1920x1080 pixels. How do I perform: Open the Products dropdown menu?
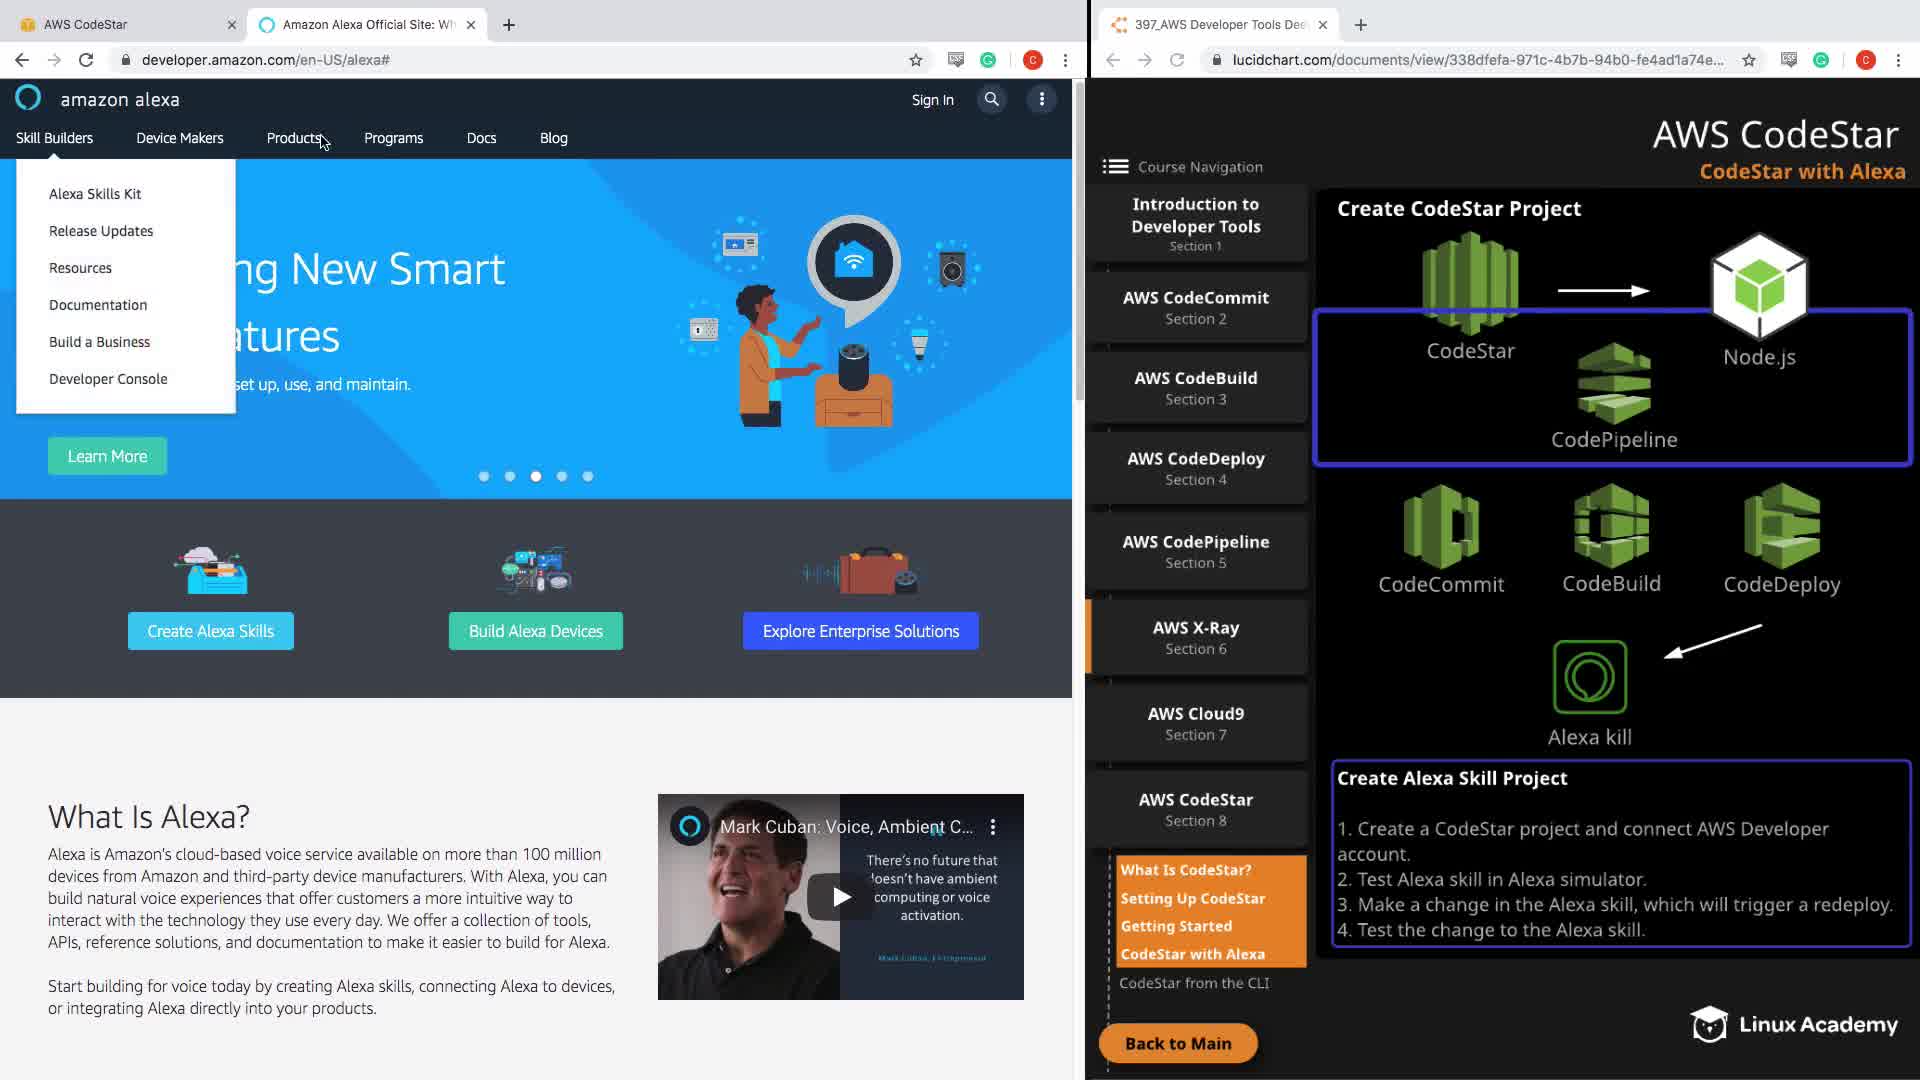[x=294, y=138]
